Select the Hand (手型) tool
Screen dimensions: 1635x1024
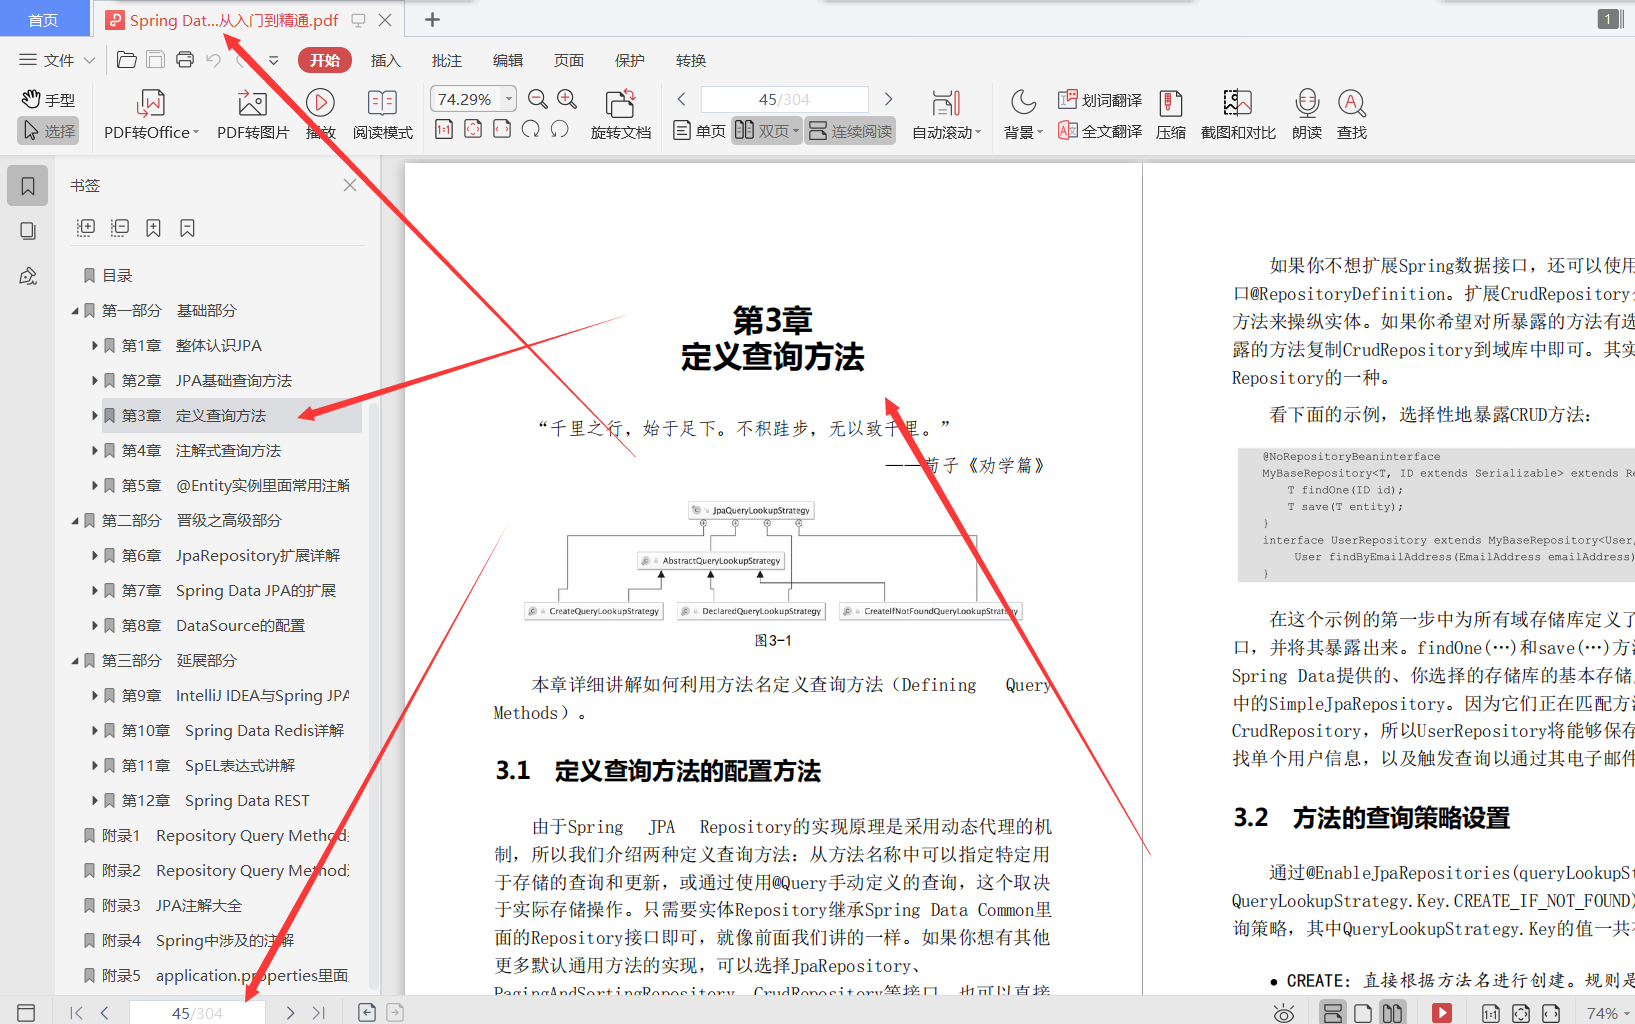coord(48,100)
